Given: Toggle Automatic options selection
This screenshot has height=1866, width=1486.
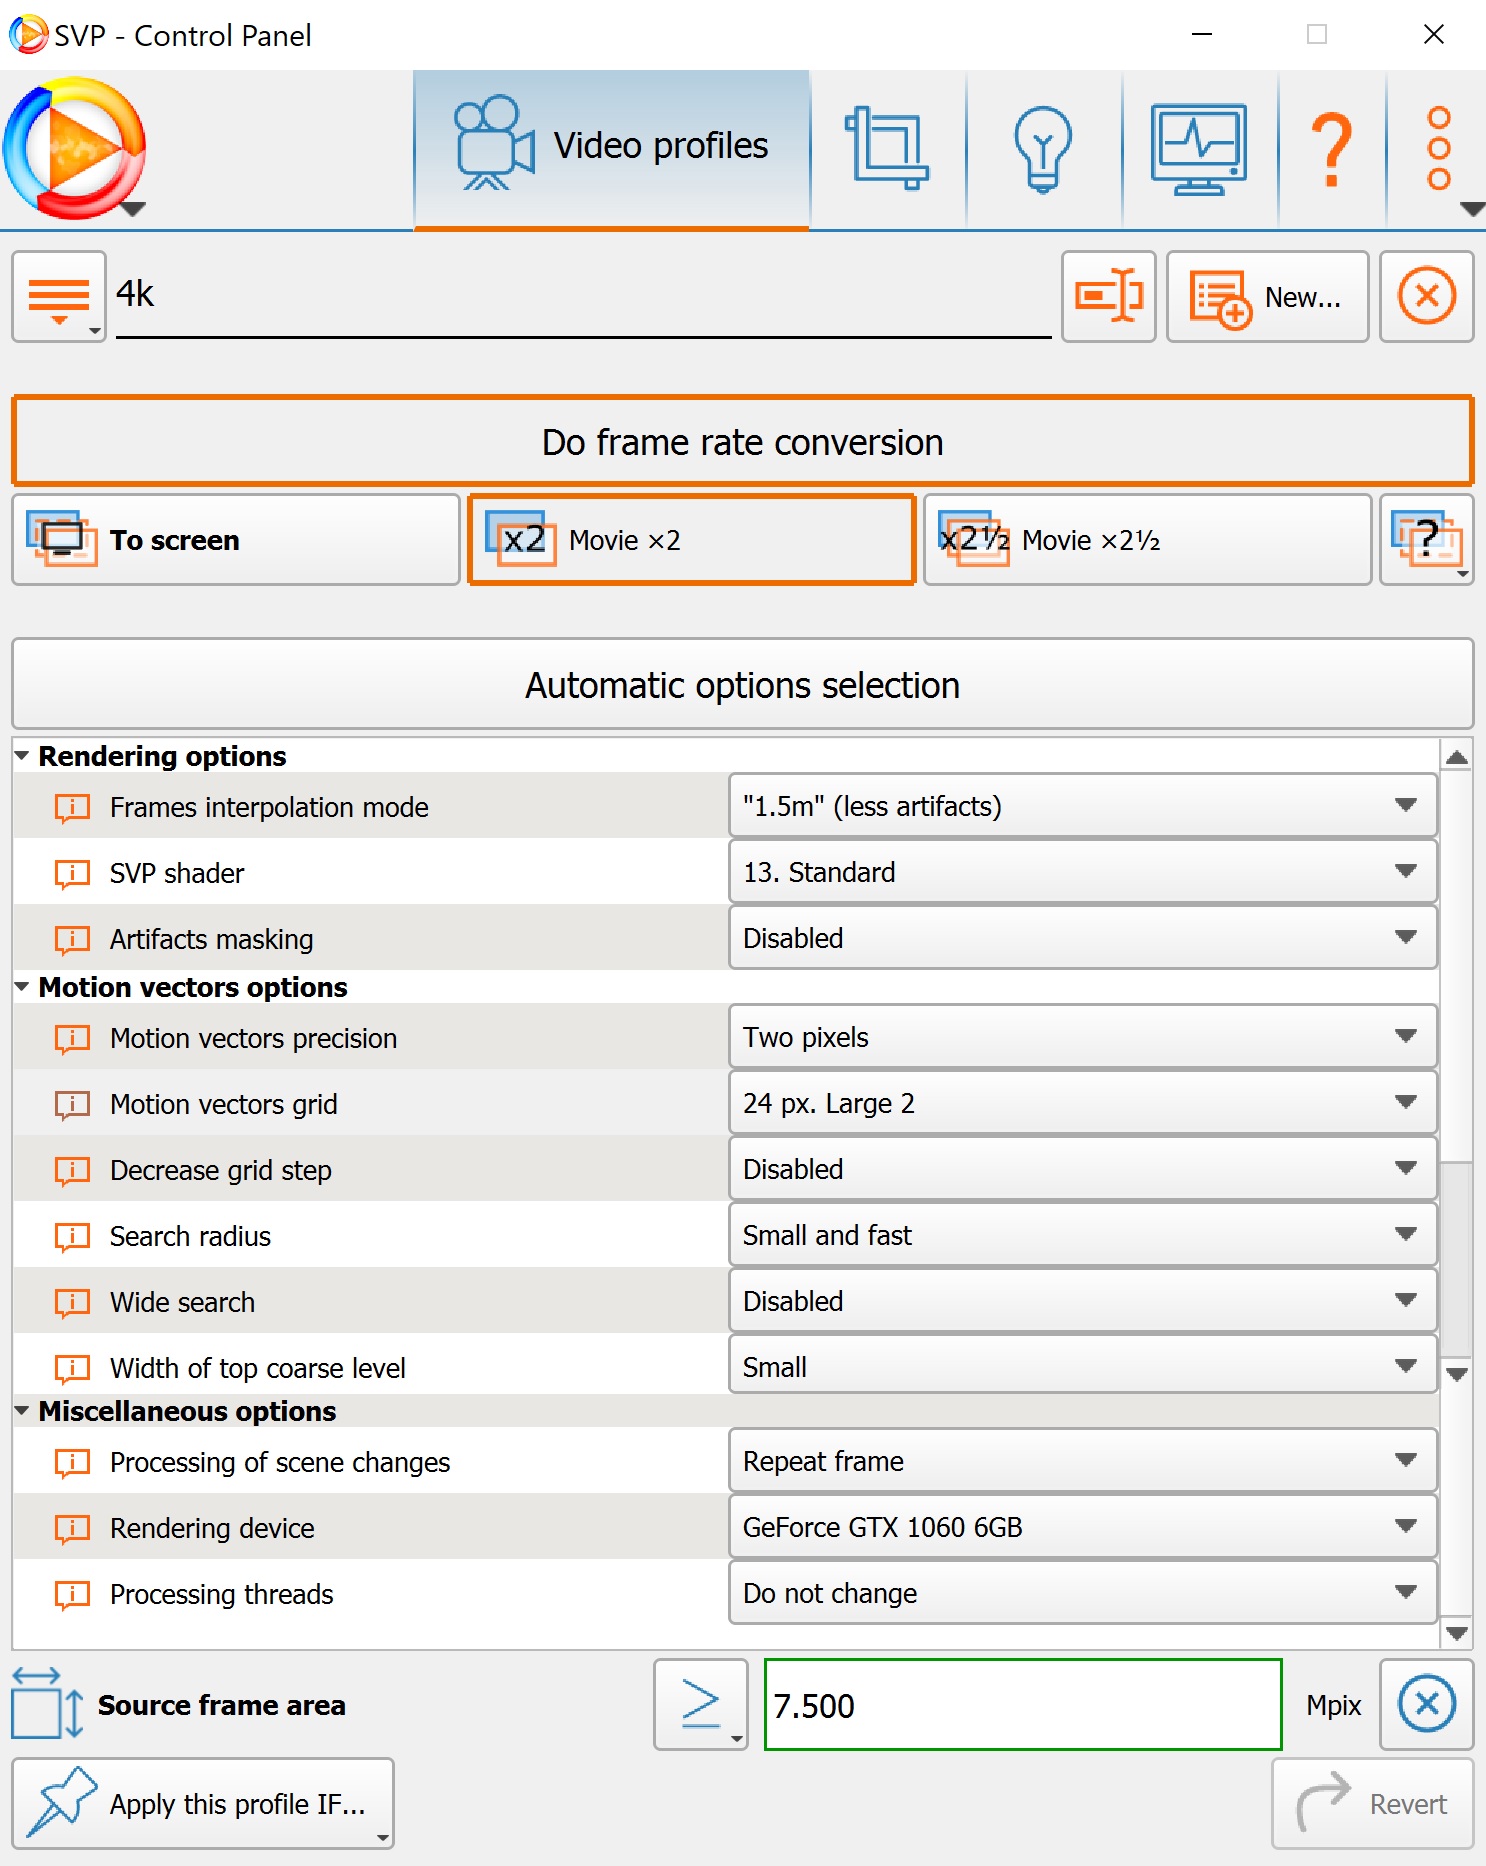Looking at the screenshot, I should [x=742, y=685].
